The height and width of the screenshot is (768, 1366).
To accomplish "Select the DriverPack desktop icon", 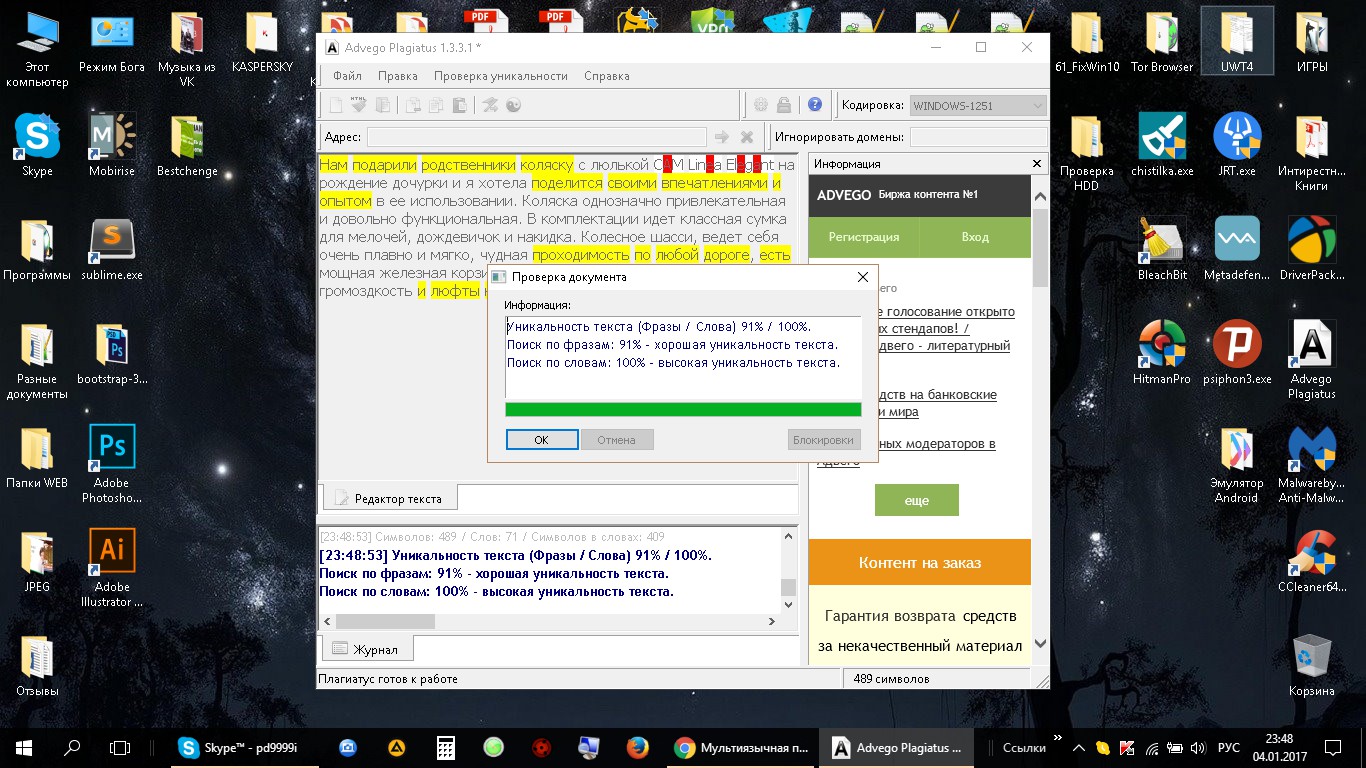I will (x=1311, y=250).
